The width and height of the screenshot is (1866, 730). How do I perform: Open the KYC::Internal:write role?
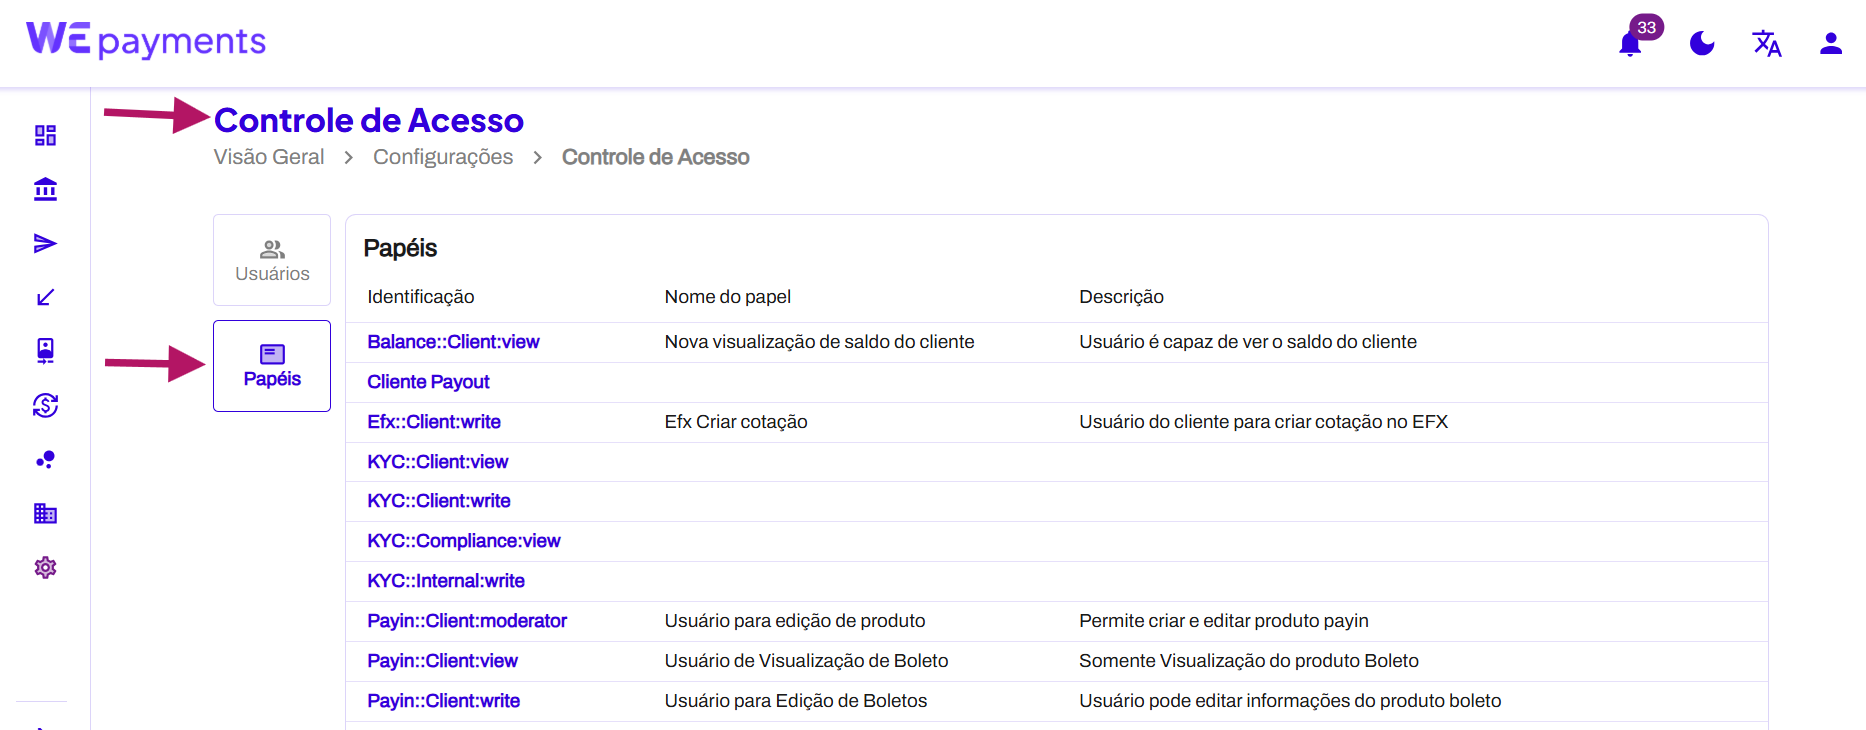(446, 581)
